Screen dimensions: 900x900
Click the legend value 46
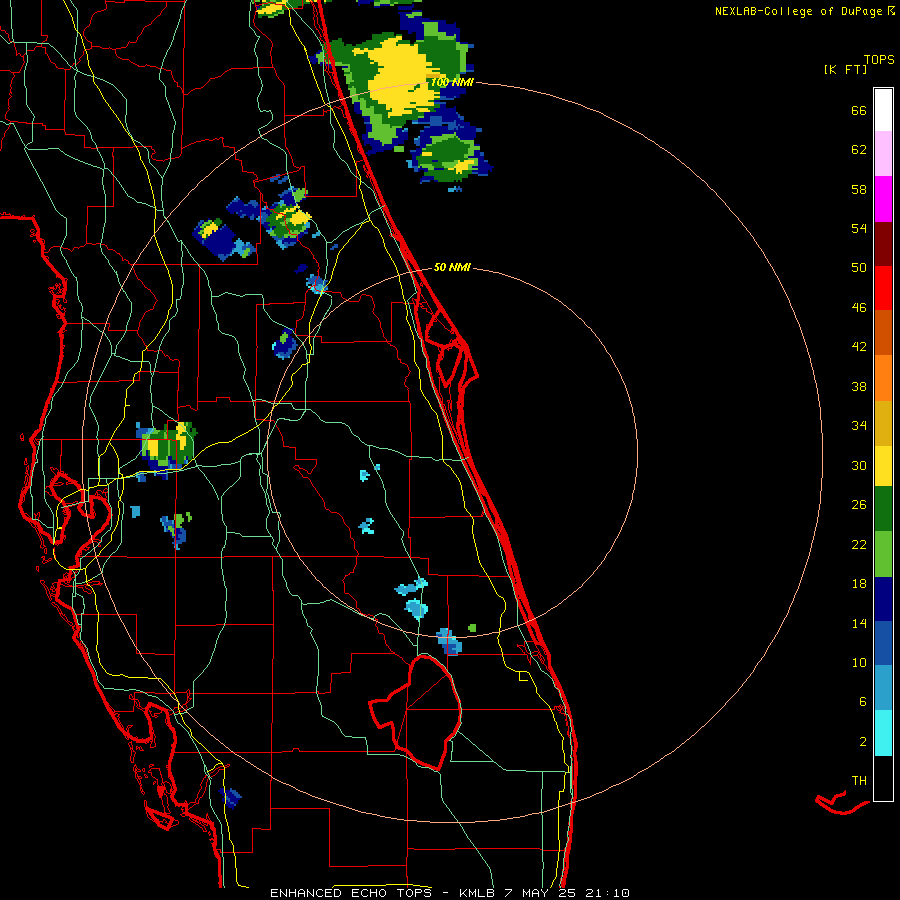[859, 307]
